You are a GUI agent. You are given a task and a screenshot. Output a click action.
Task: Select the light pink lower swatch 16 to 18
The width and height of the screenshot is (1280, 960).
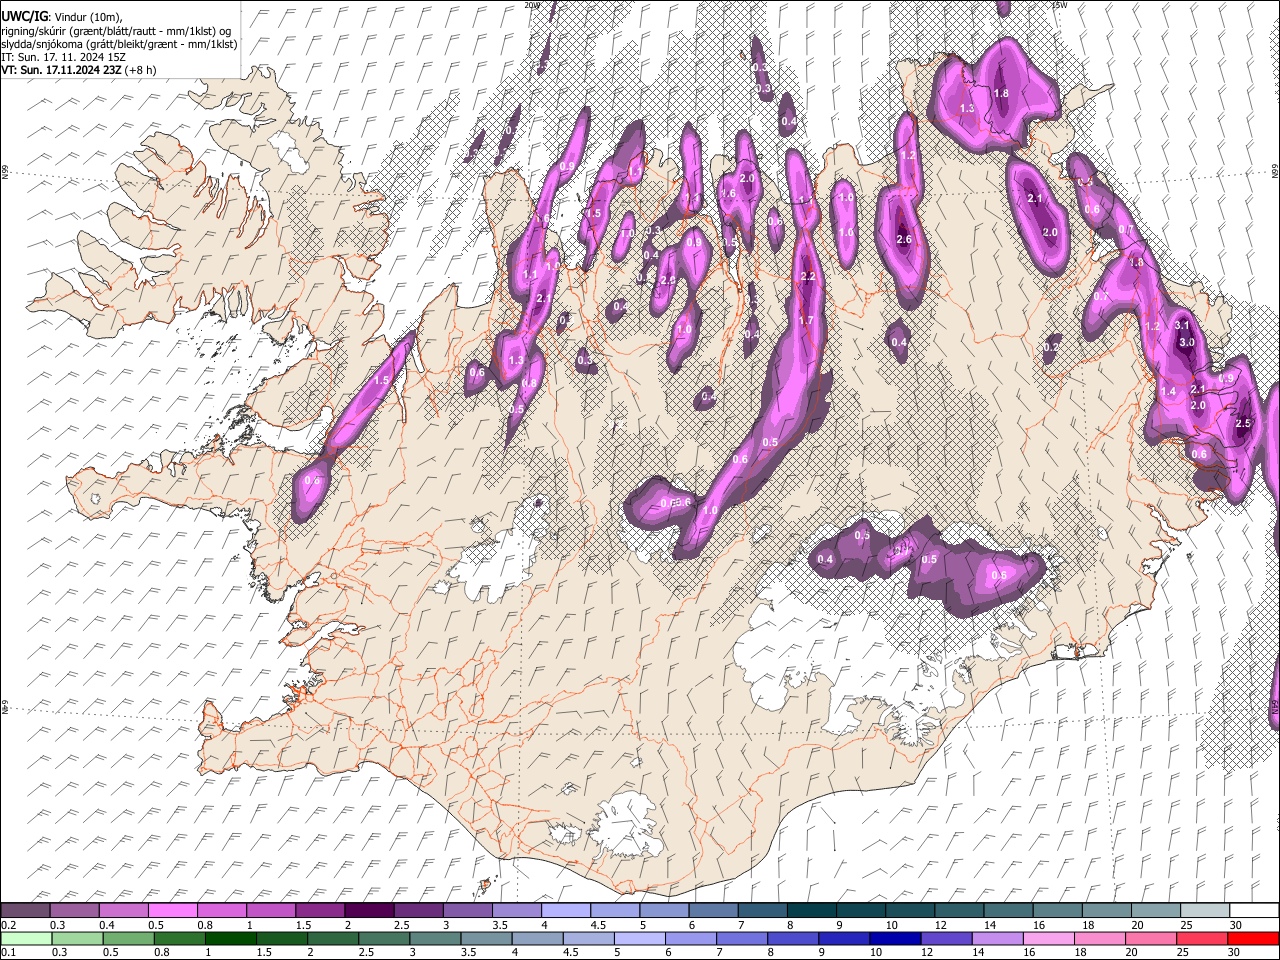pyautogui.click(x=1048, y=938)
